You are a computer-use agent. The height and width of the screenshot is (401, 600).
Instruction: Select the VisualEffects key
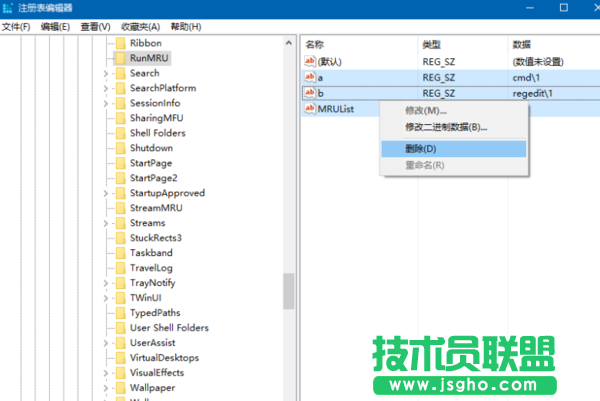(157, 373)
